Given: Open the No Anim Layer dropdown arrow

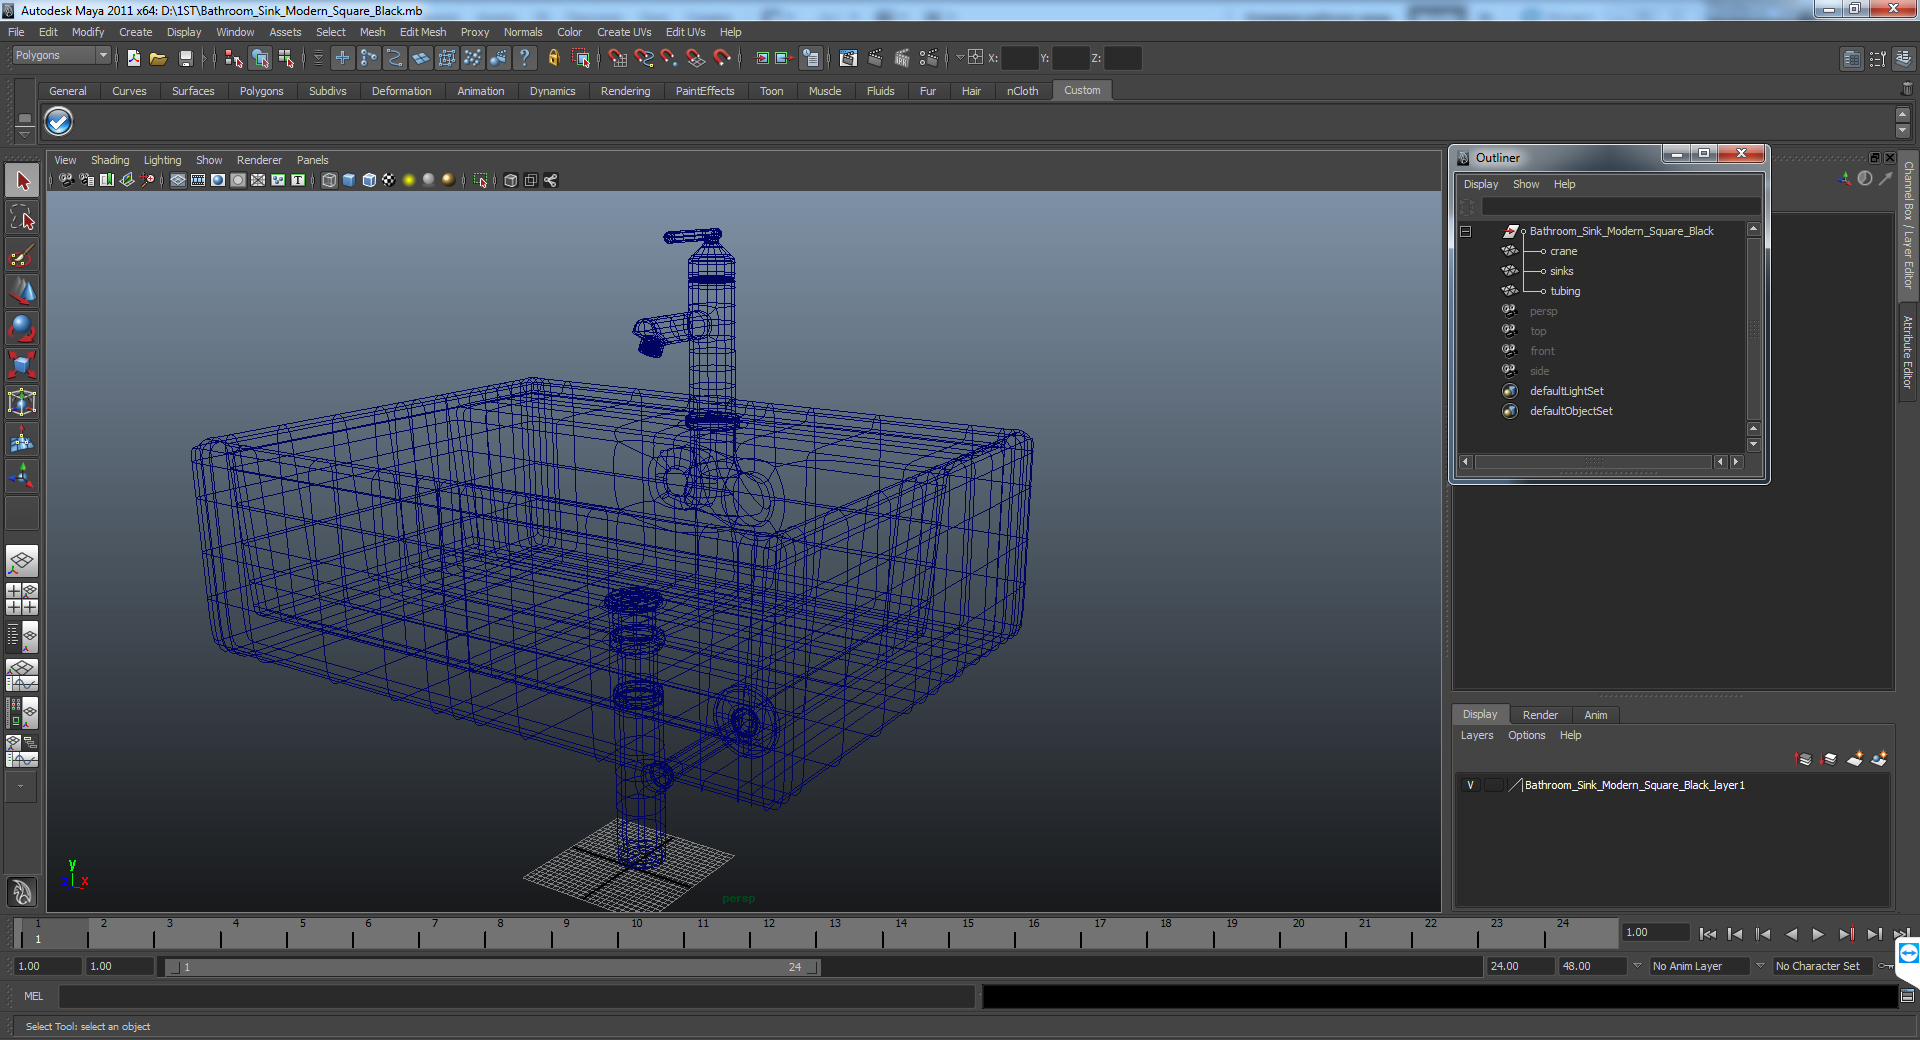Looking at the screenshot, I should click(1637, 966).
